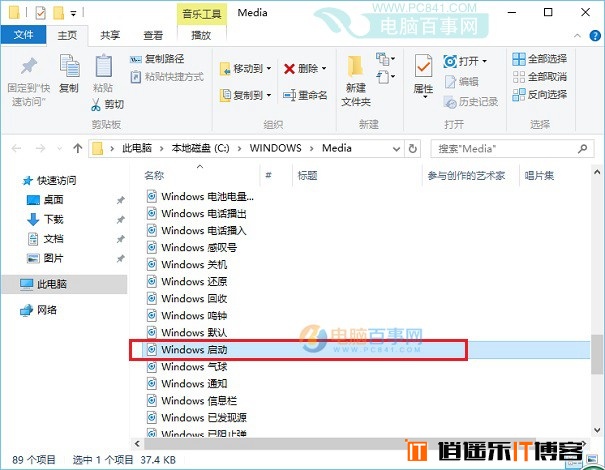
Task: Collapse the ribbon with the chevron
Action: click(x=577, y=36)
